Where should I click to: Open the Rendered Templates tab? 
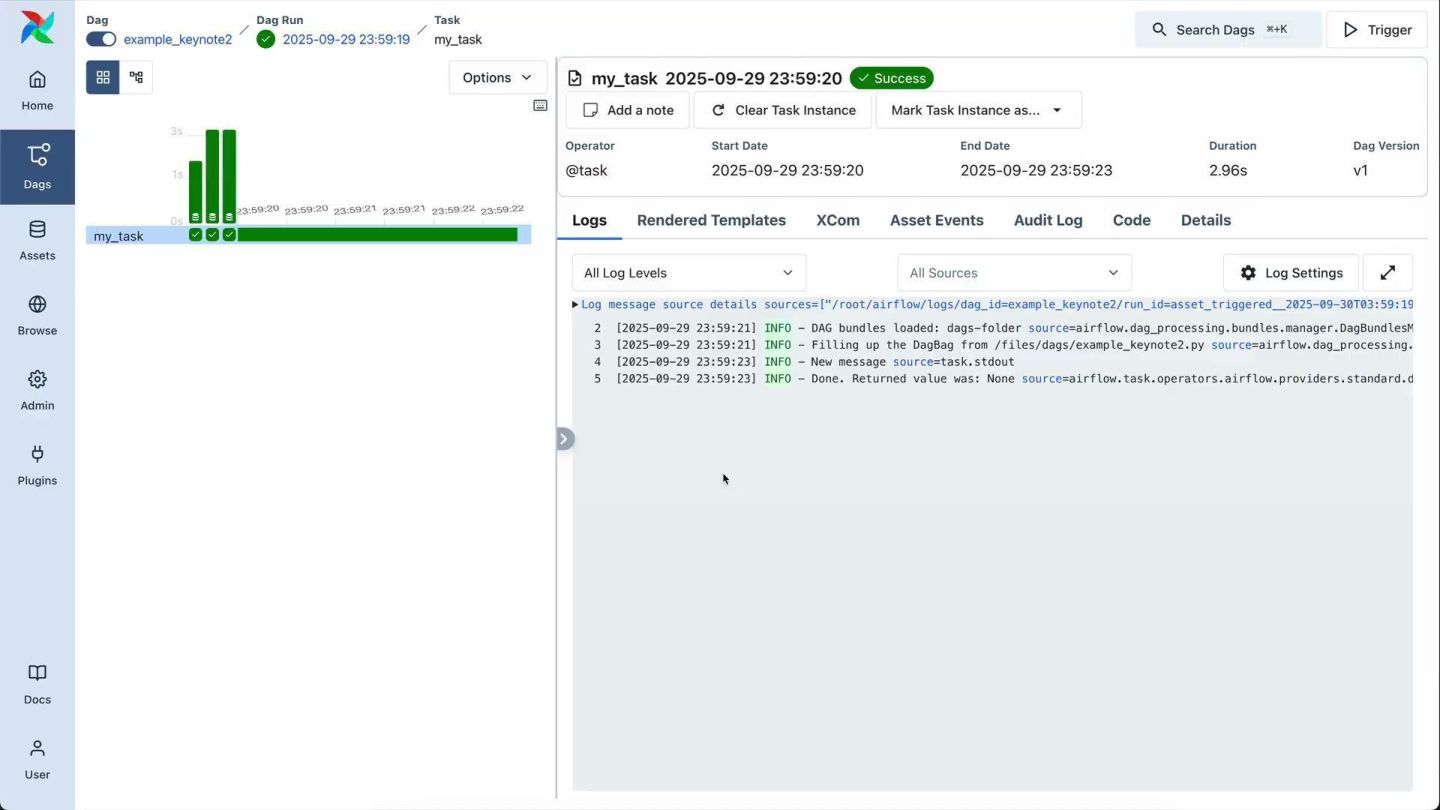pos(711,220)
